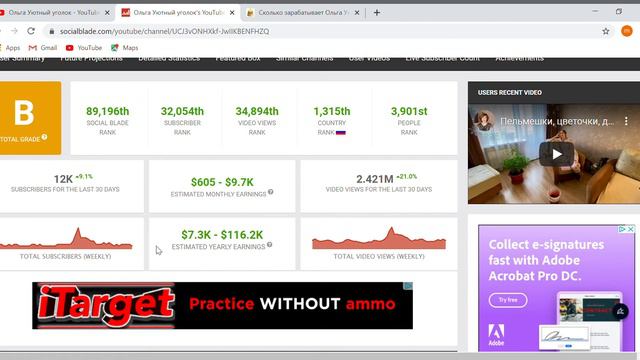This screenshot has width=640, height=360.
Task: Click yearly earnings help question icon
Action: 269,245
